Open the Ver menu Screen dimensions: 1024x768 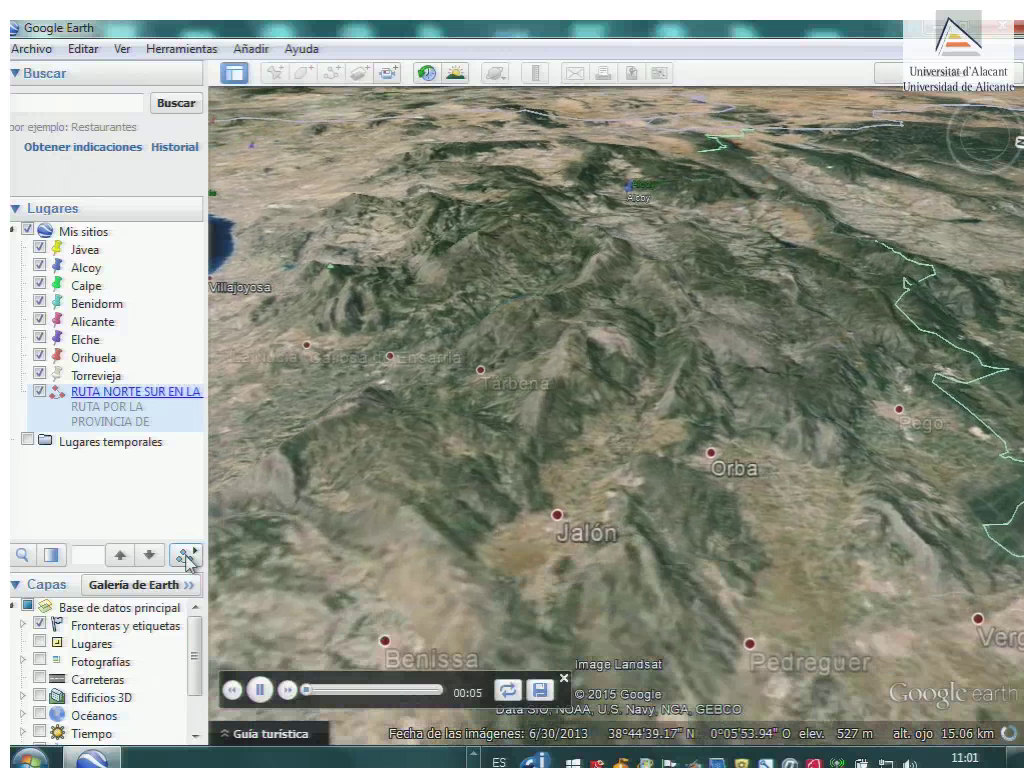tap(122, 49)
